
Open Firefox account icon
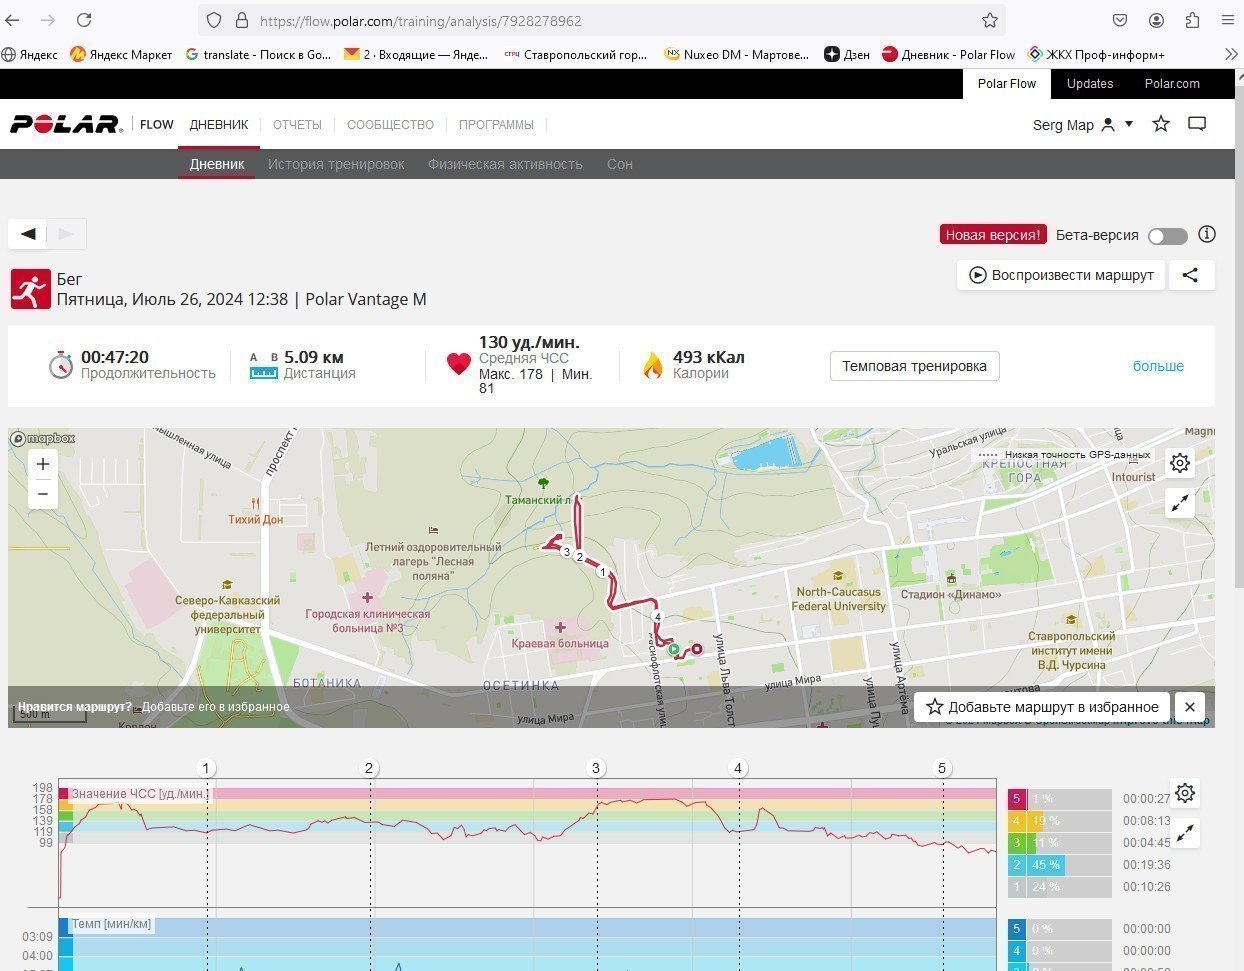click(x=1156, y=20)
